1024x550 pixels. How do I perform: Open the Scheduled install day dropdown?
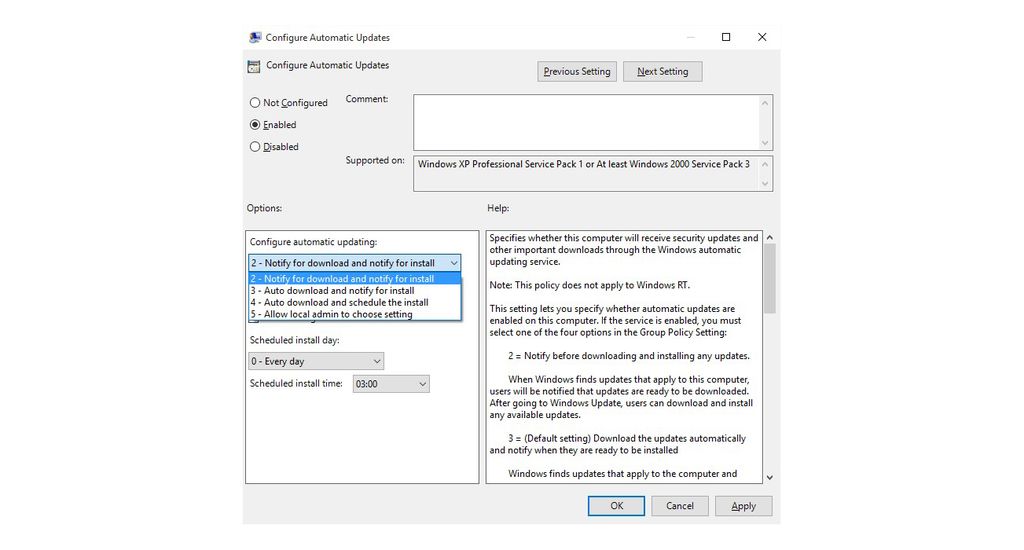pyautogui.click(x=316, y=361)
